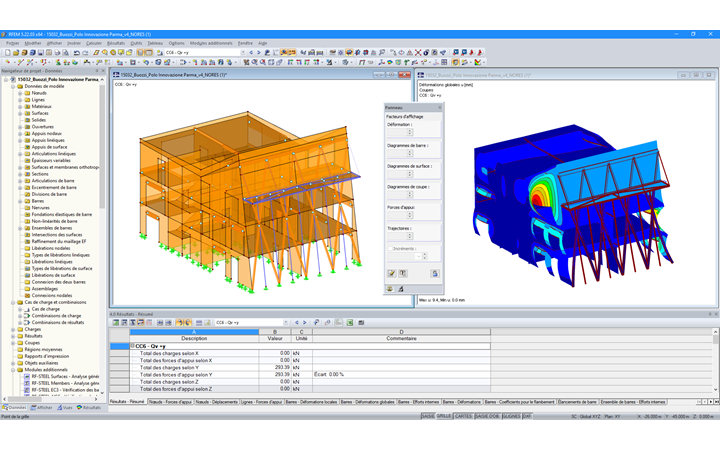Click the highlighted square icon near end of second toolbar
720x450 pixels.
pyautogui.click(x=455, y=62)
